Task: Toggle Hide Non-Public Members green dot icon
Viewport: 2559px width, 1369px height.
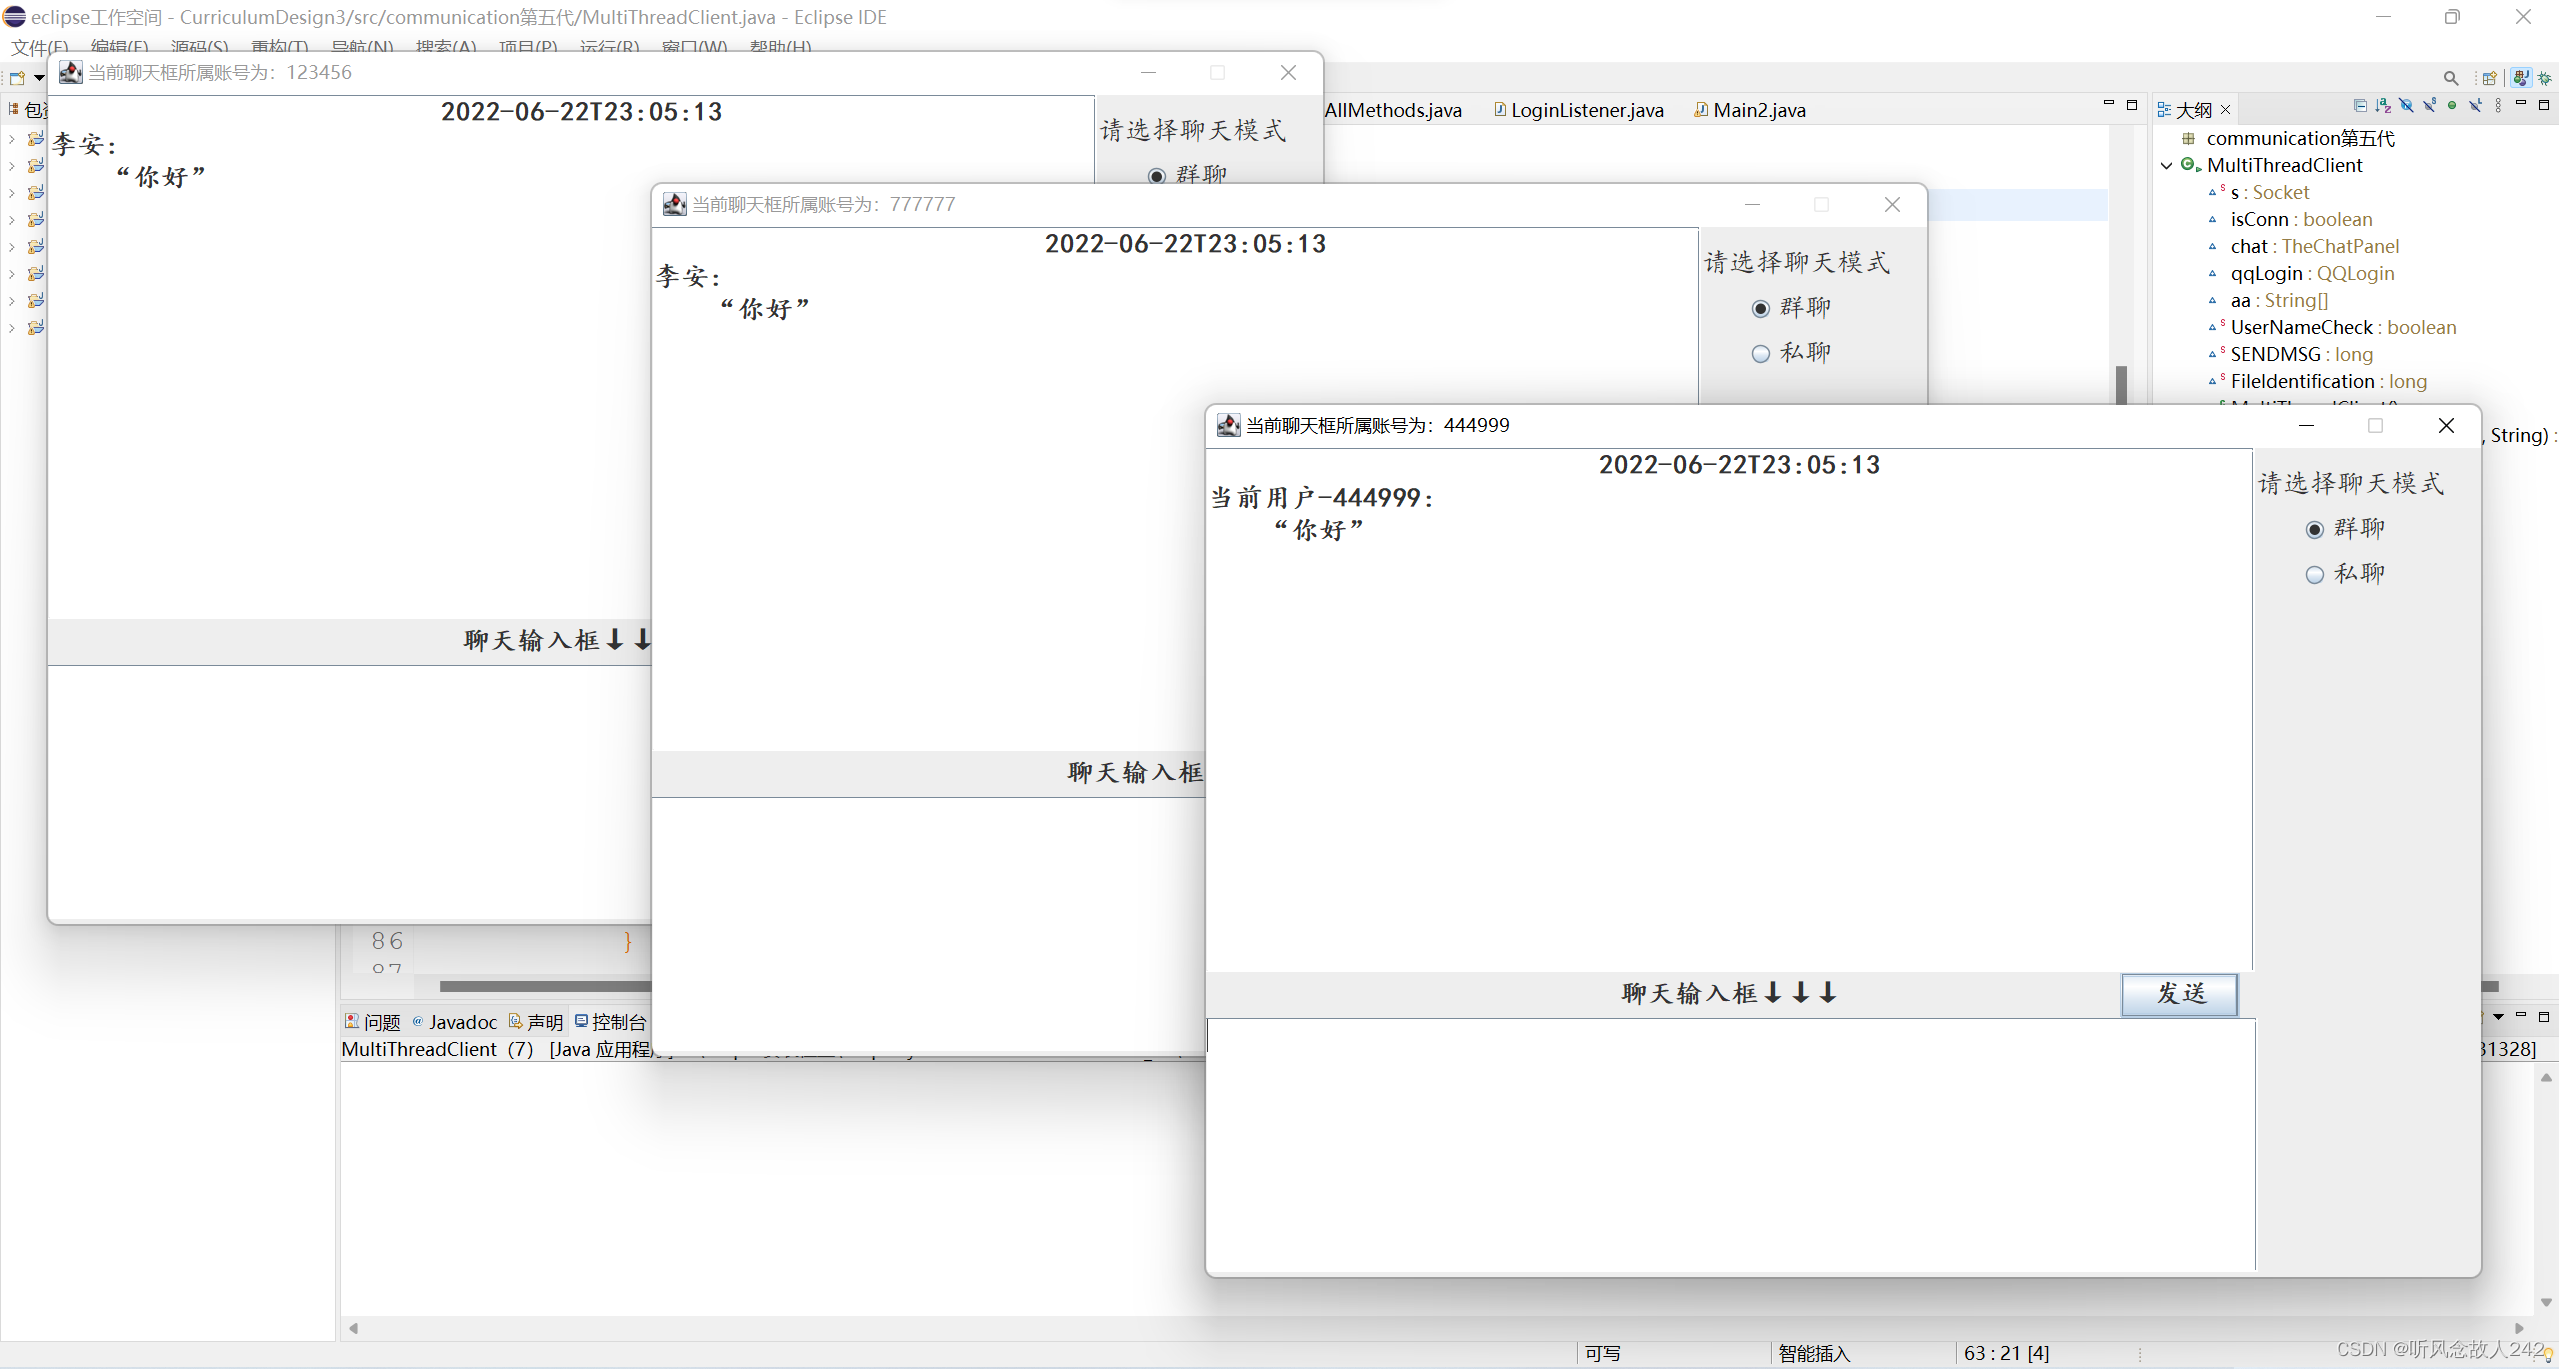Action: coord(2452,106)
